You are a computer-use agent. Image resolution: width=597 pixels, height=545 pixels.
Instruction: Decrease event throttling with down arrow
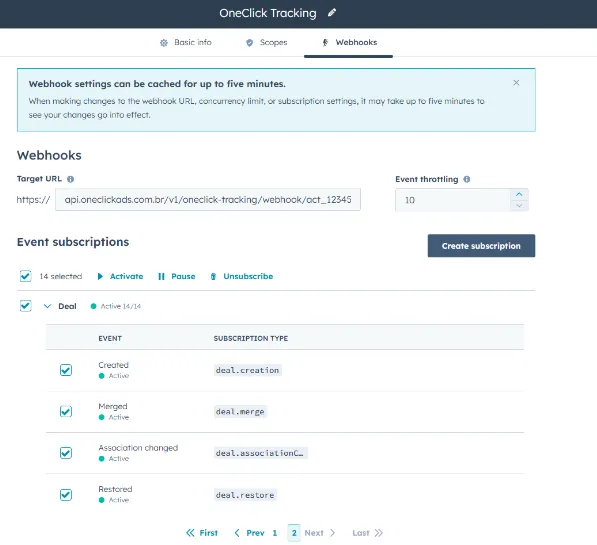(x=519, y=206)
